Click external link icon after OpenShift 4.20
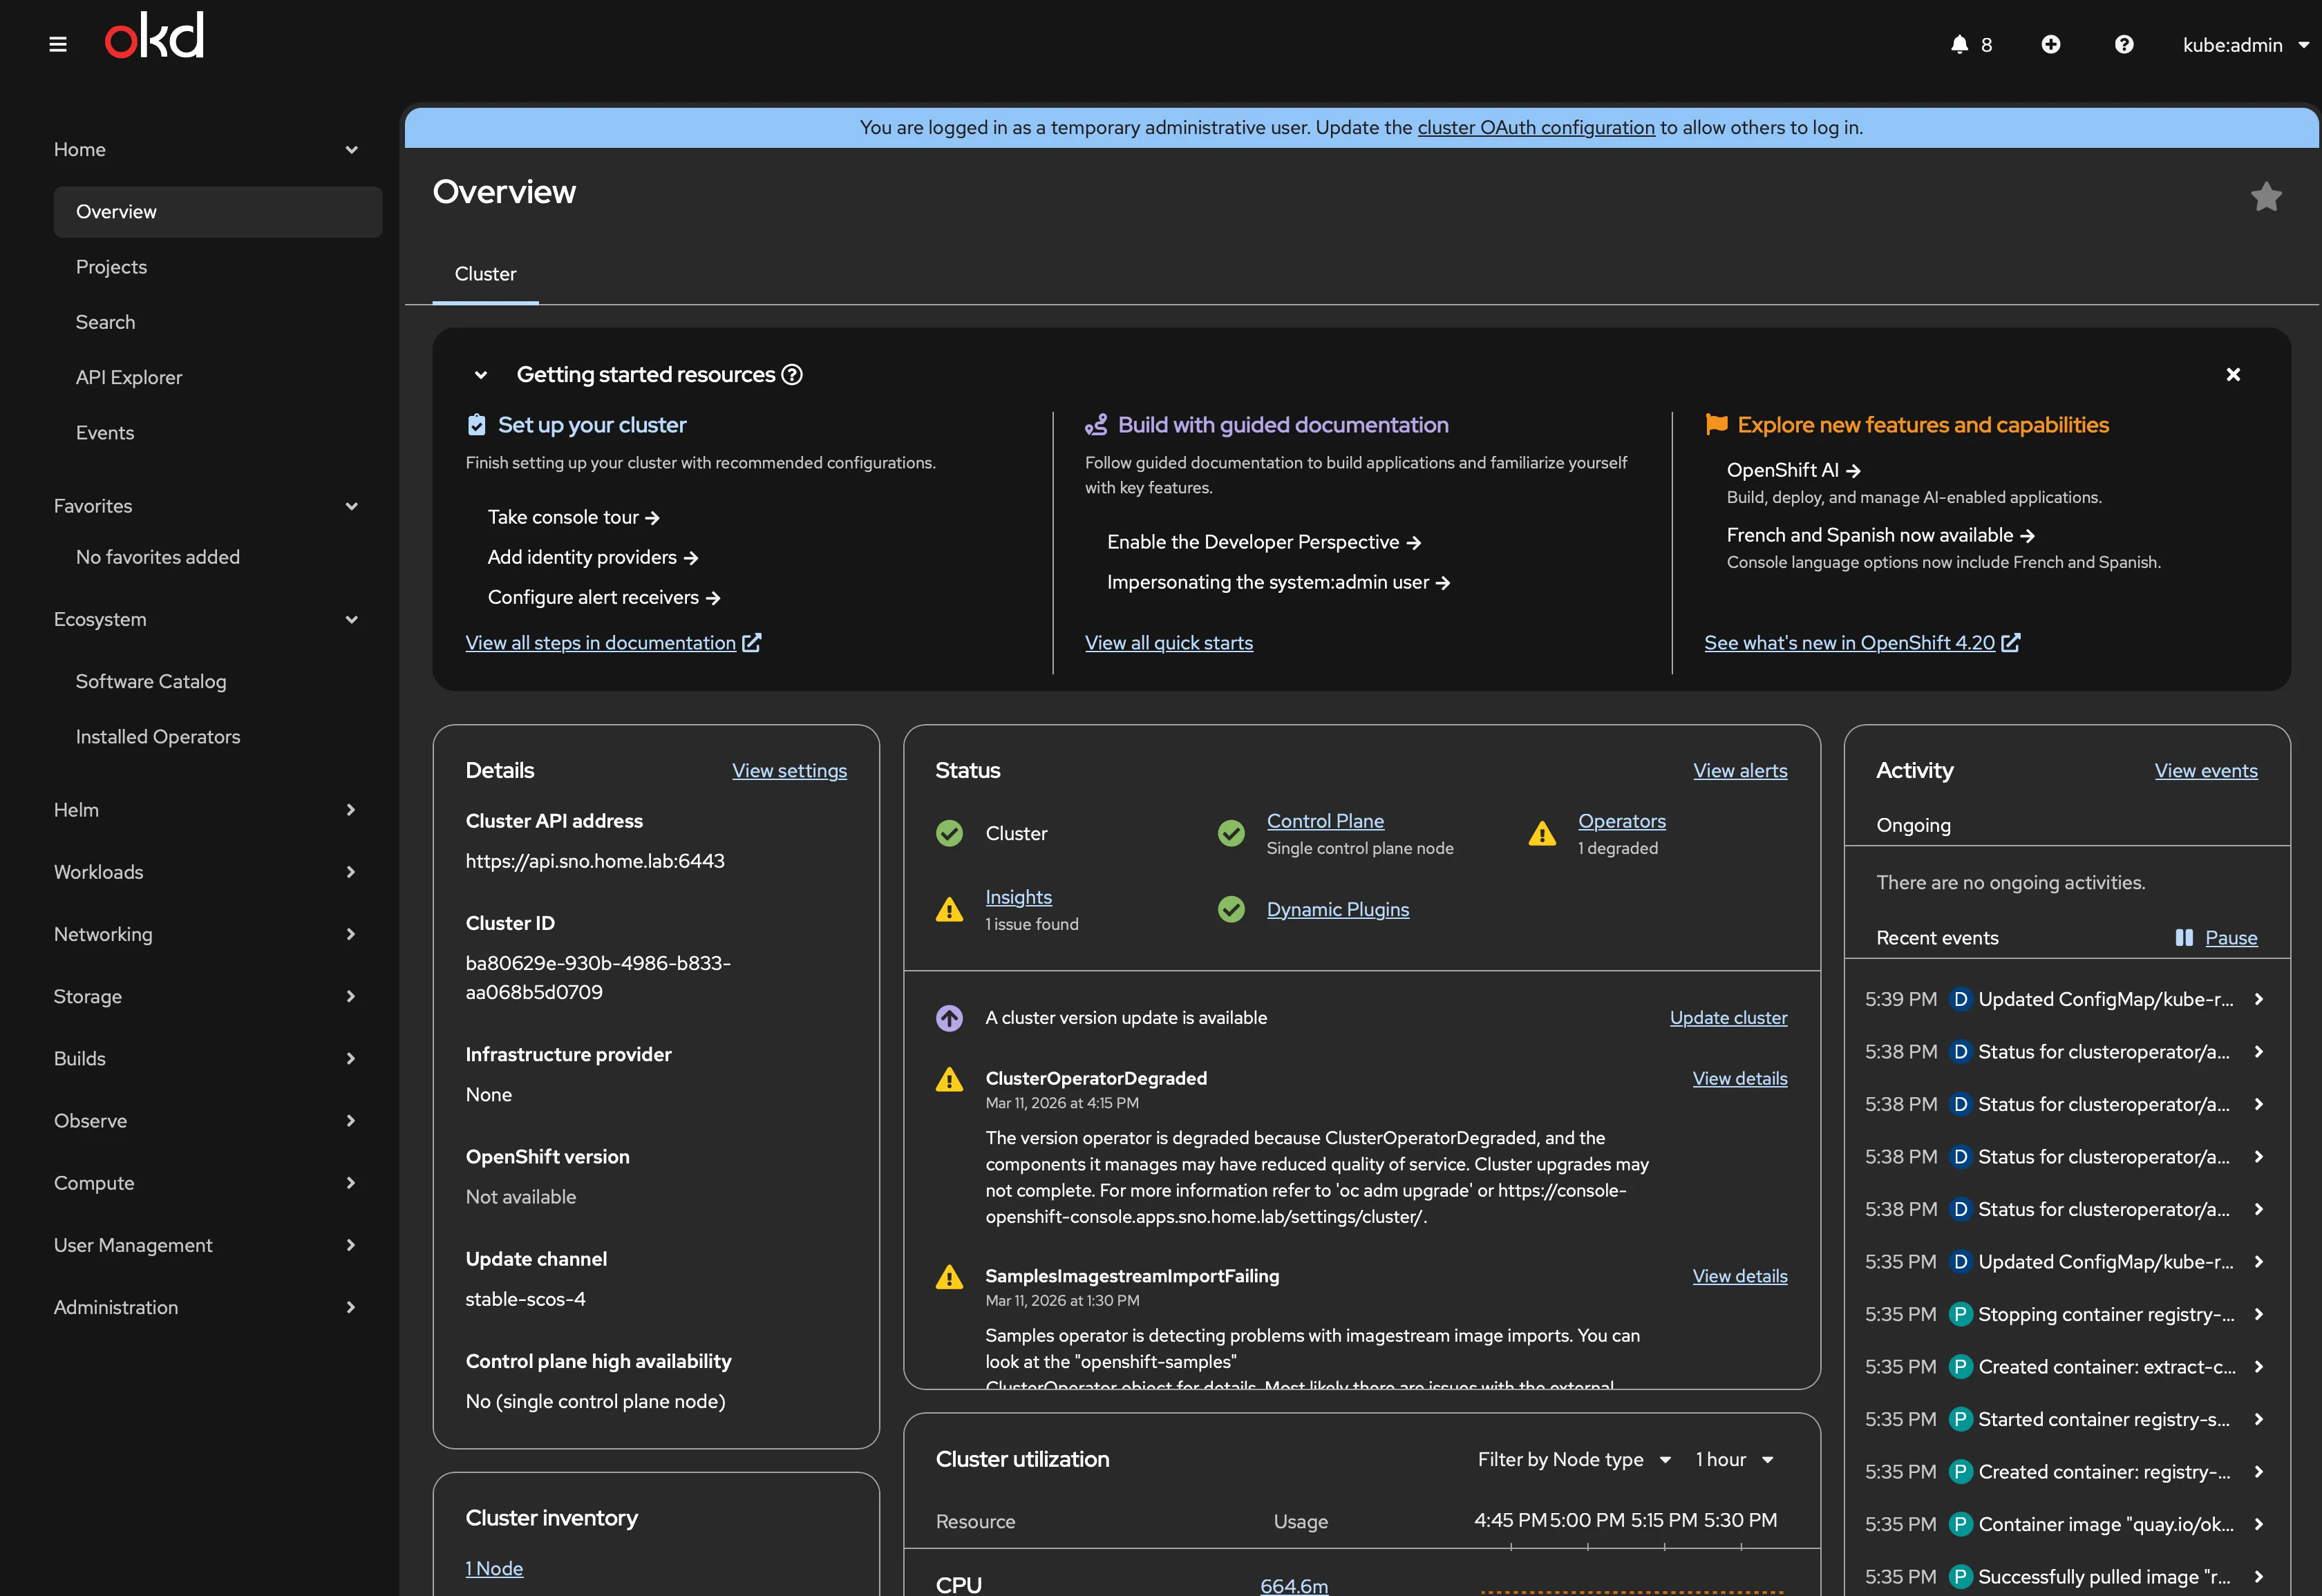This screenshot has height=1596, width=2322. (x=2011, y=642)
